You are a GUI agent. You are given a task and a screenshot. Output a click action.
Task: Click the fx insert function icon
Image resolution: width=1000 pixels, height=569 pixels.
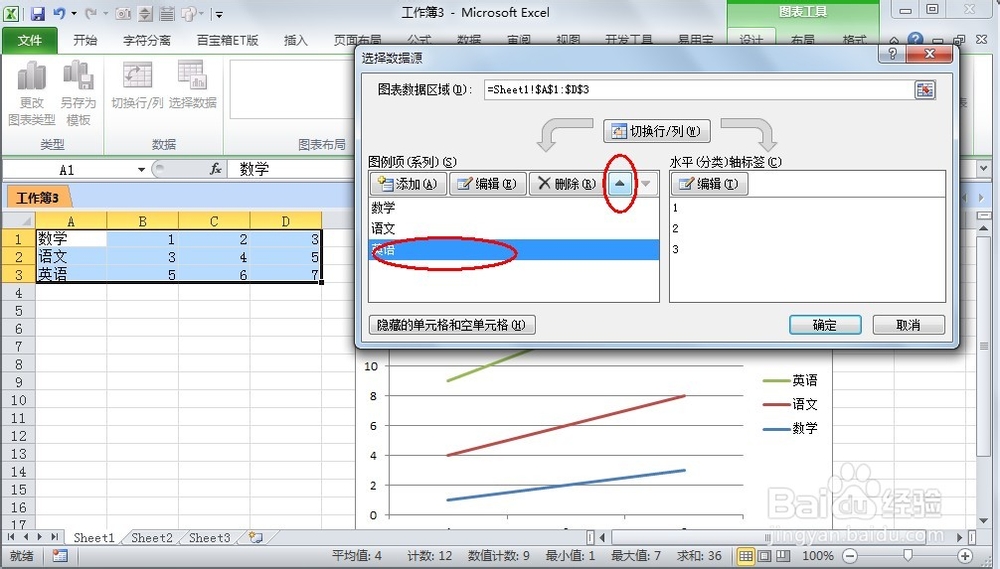[216, 169]
